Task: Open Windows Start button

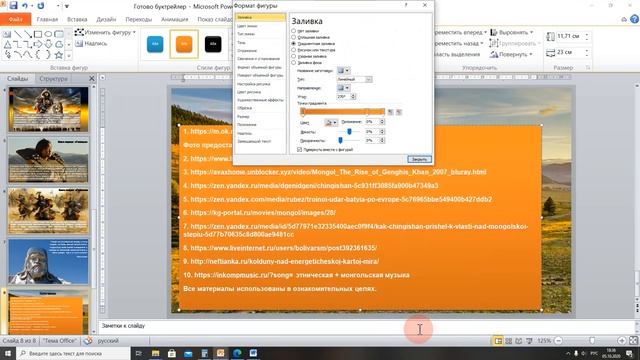Action: tap(8, 353)
